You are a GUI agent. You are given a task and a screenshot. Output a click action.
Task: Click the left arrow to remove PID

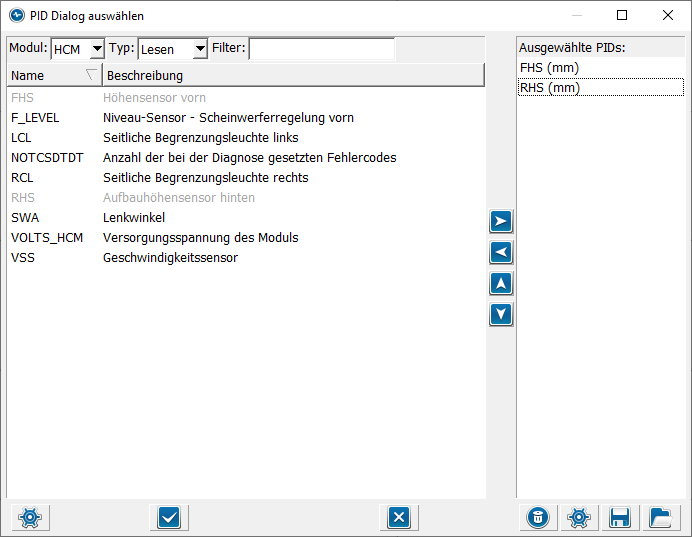[x=501, y=252]
